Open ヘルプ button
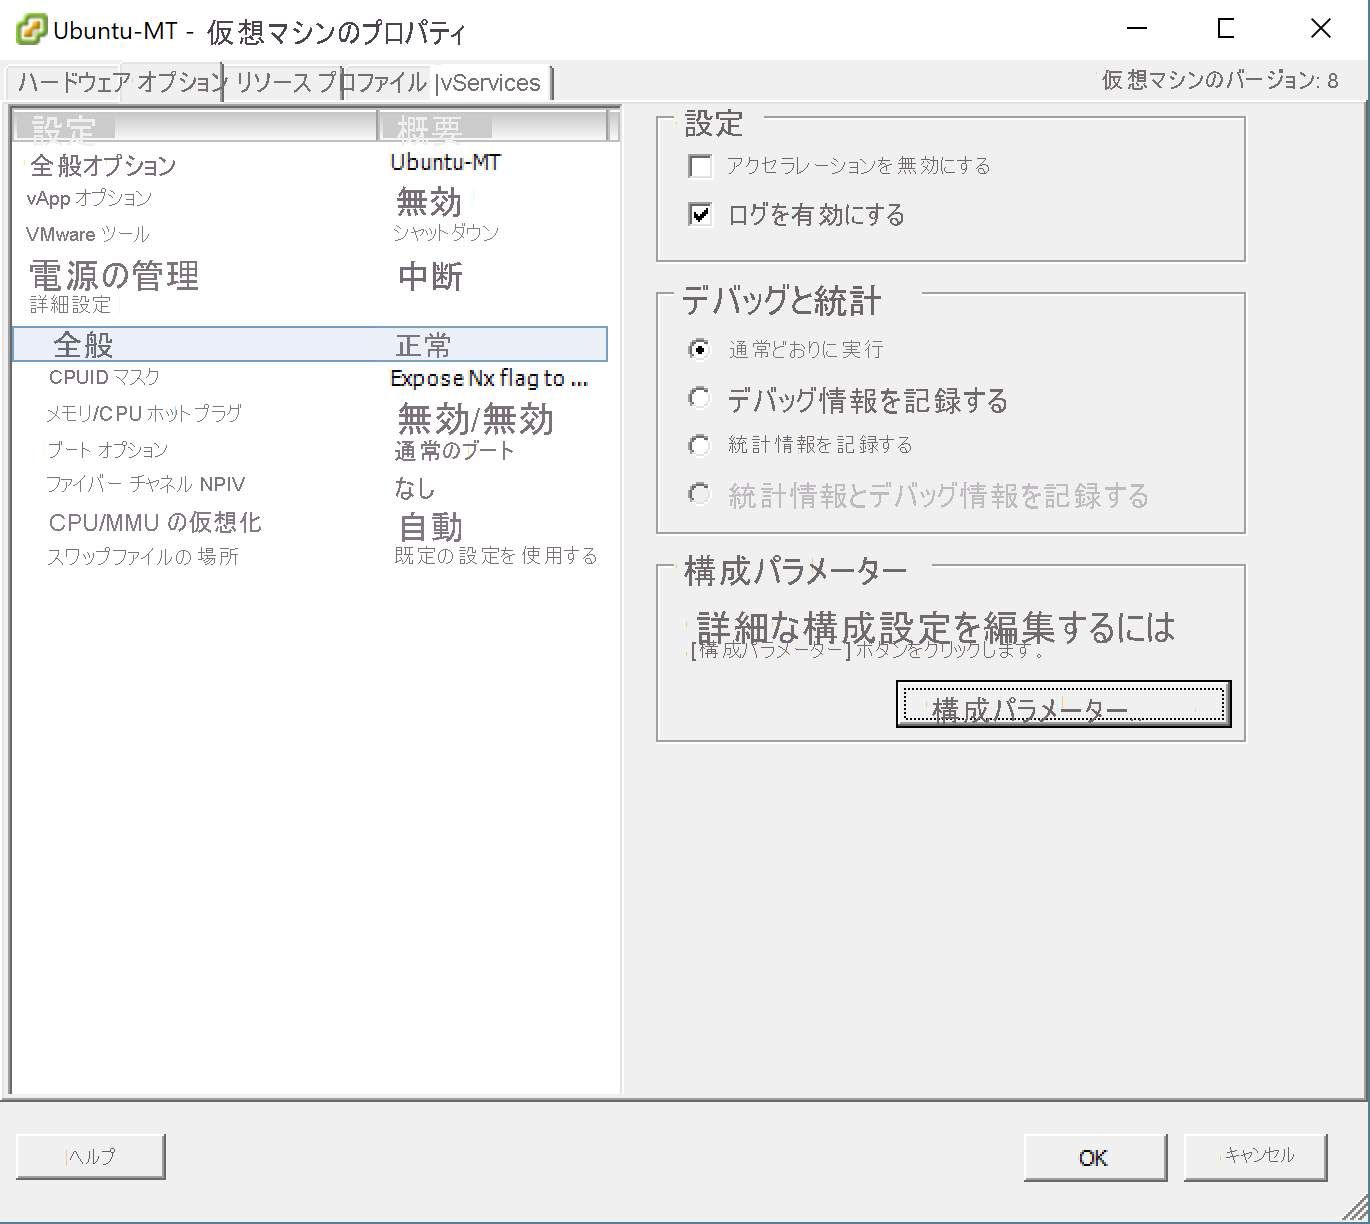1370x1224 pixels. (90, 1157)
